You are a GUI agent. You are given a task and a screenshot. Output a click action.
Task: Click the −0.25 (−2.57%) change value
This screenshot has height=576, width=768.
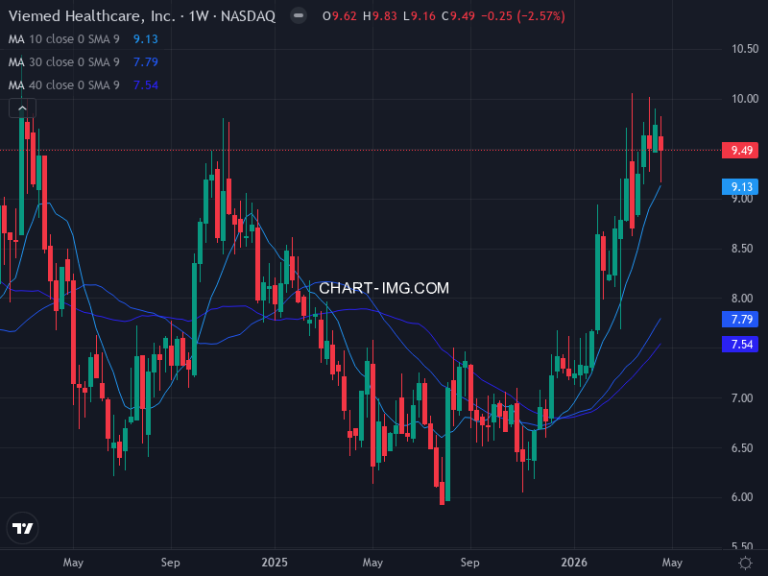coord(523,16)
